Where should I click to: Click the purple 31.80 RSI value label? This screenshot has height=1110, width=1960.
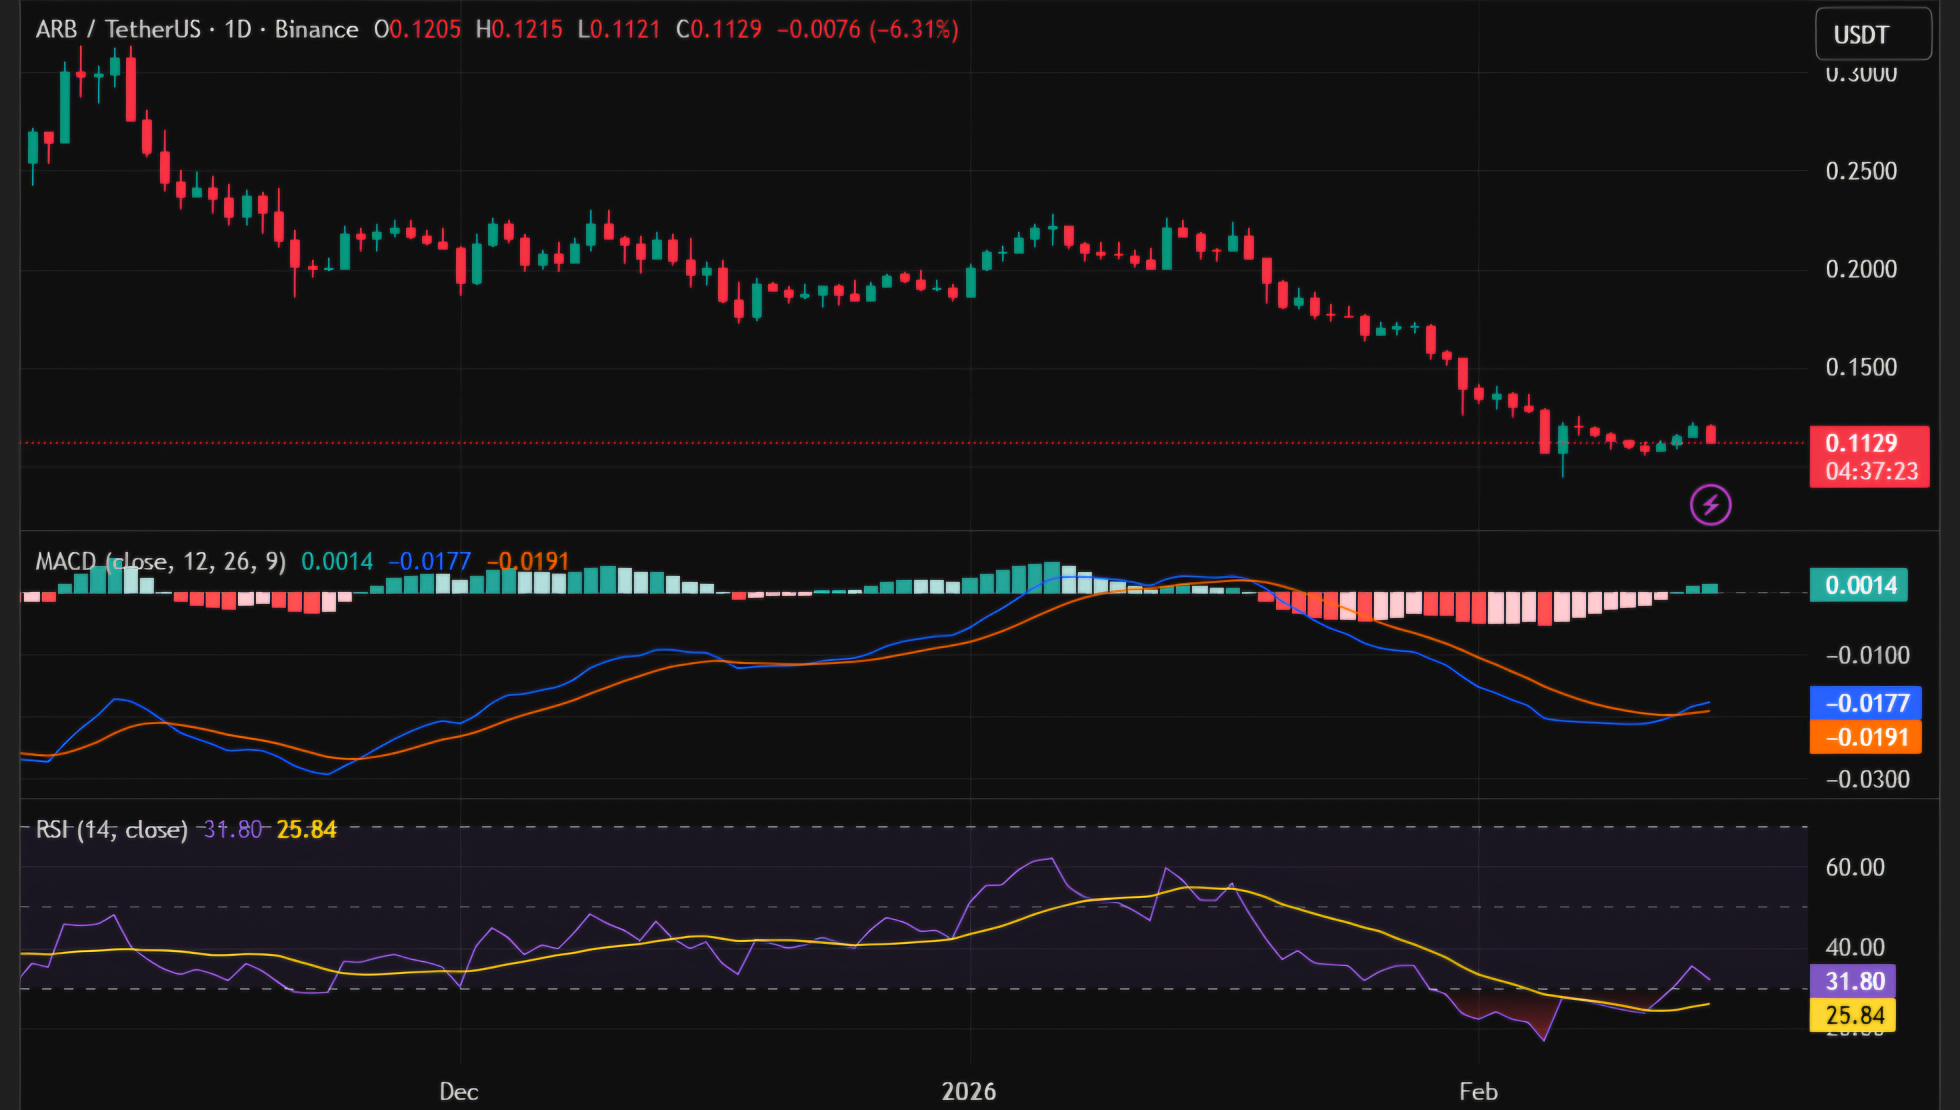tap(1853, 981)
